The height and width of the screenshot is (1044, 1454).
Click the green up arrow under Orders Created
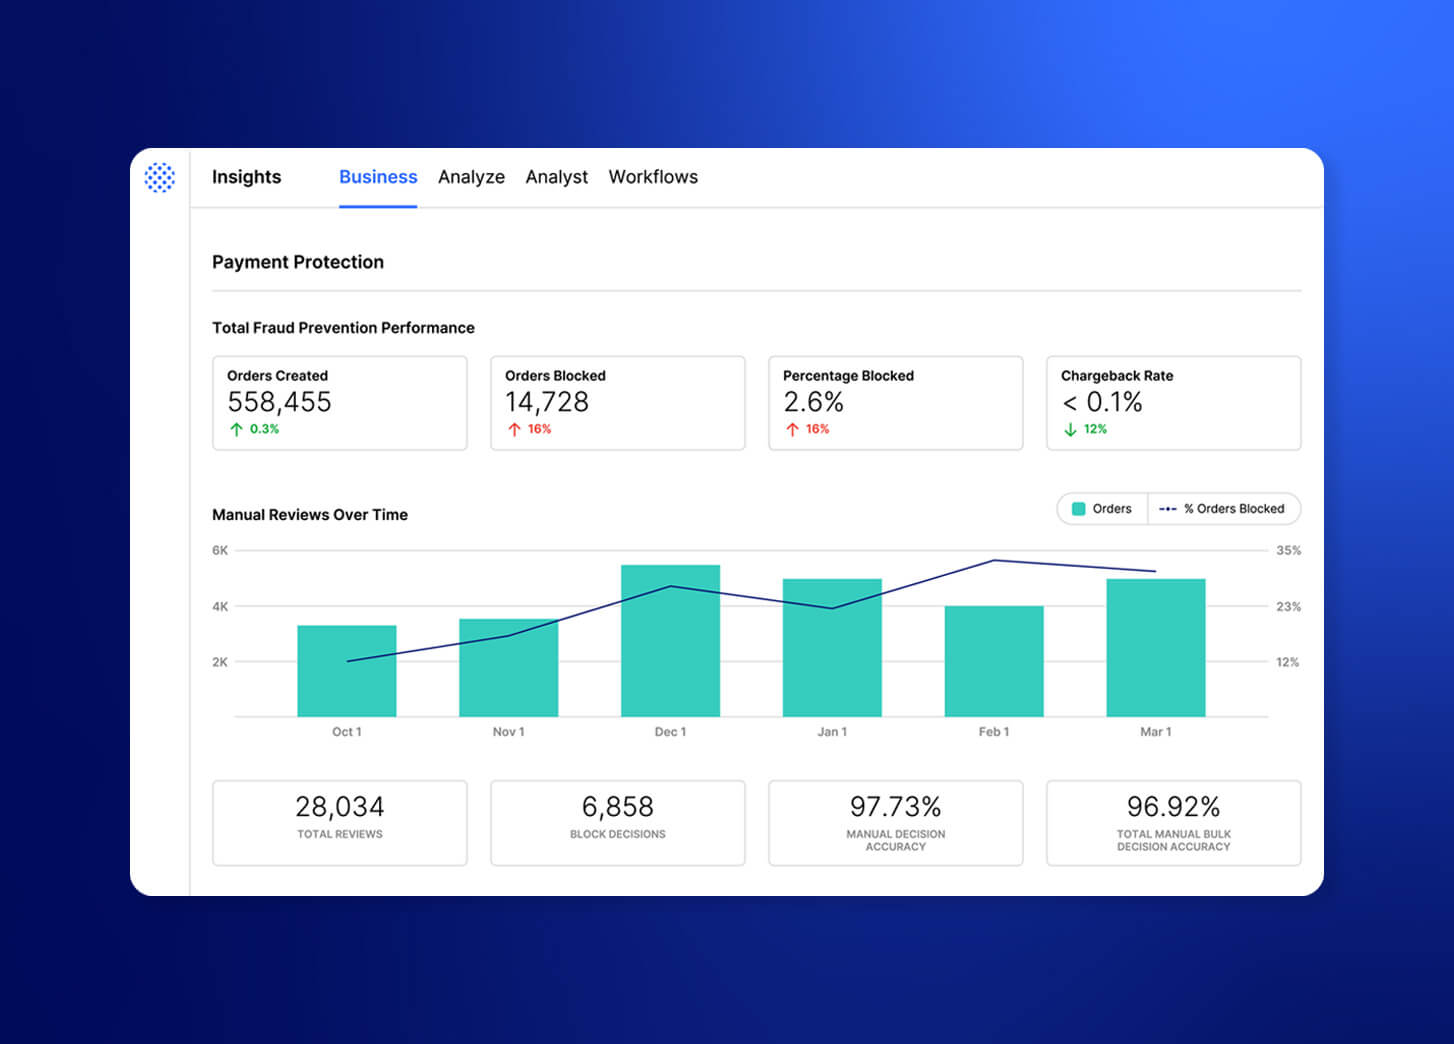tap(236, 429)
